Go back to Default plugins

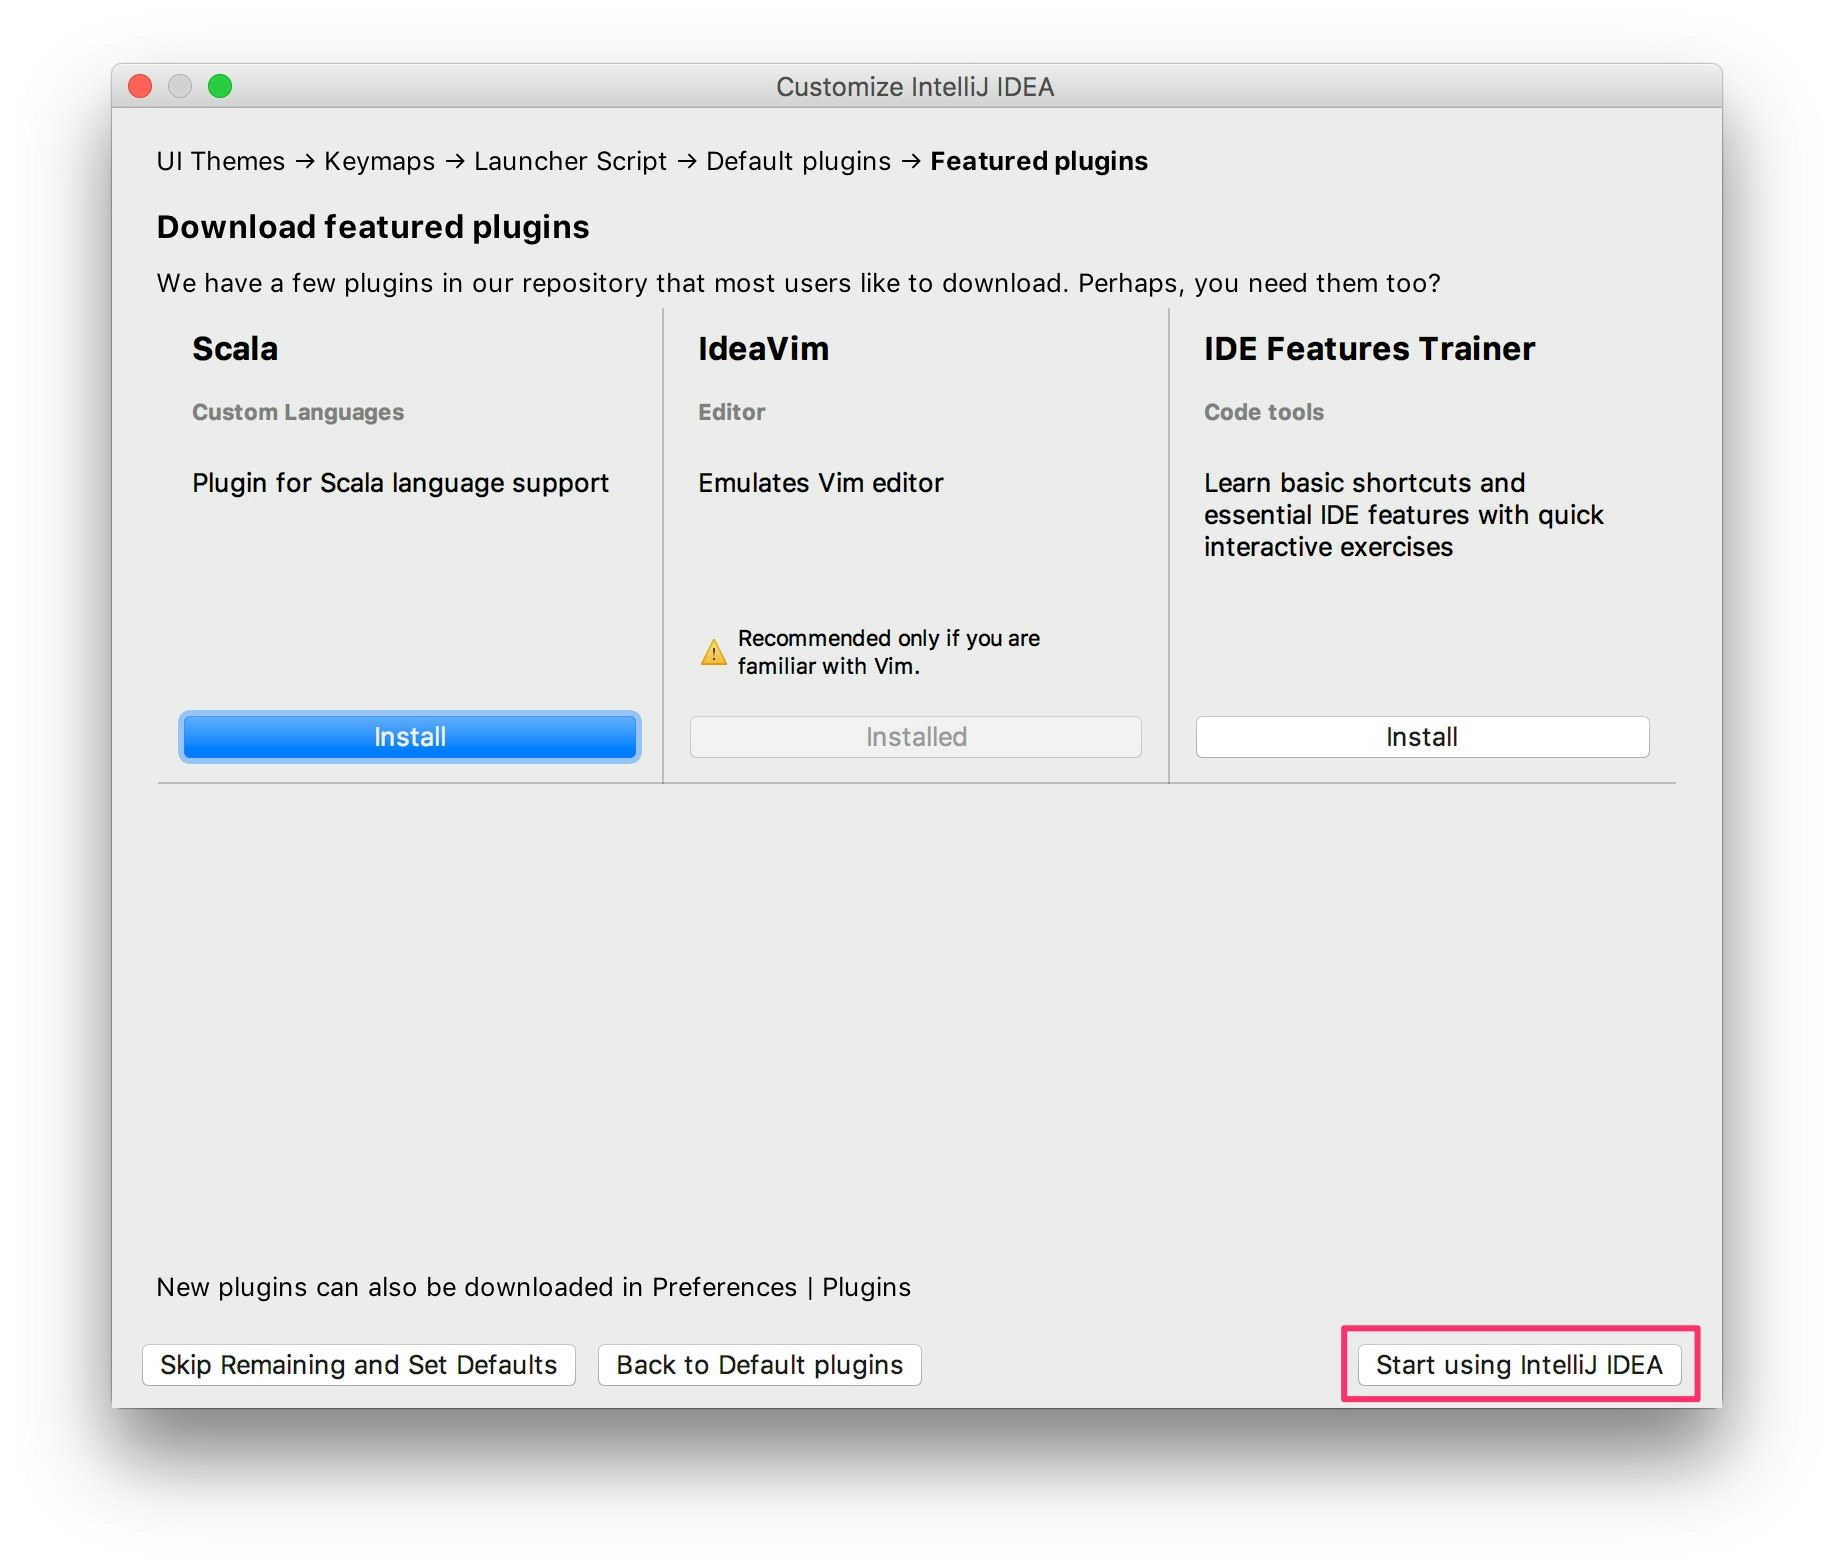(759, 1365)
